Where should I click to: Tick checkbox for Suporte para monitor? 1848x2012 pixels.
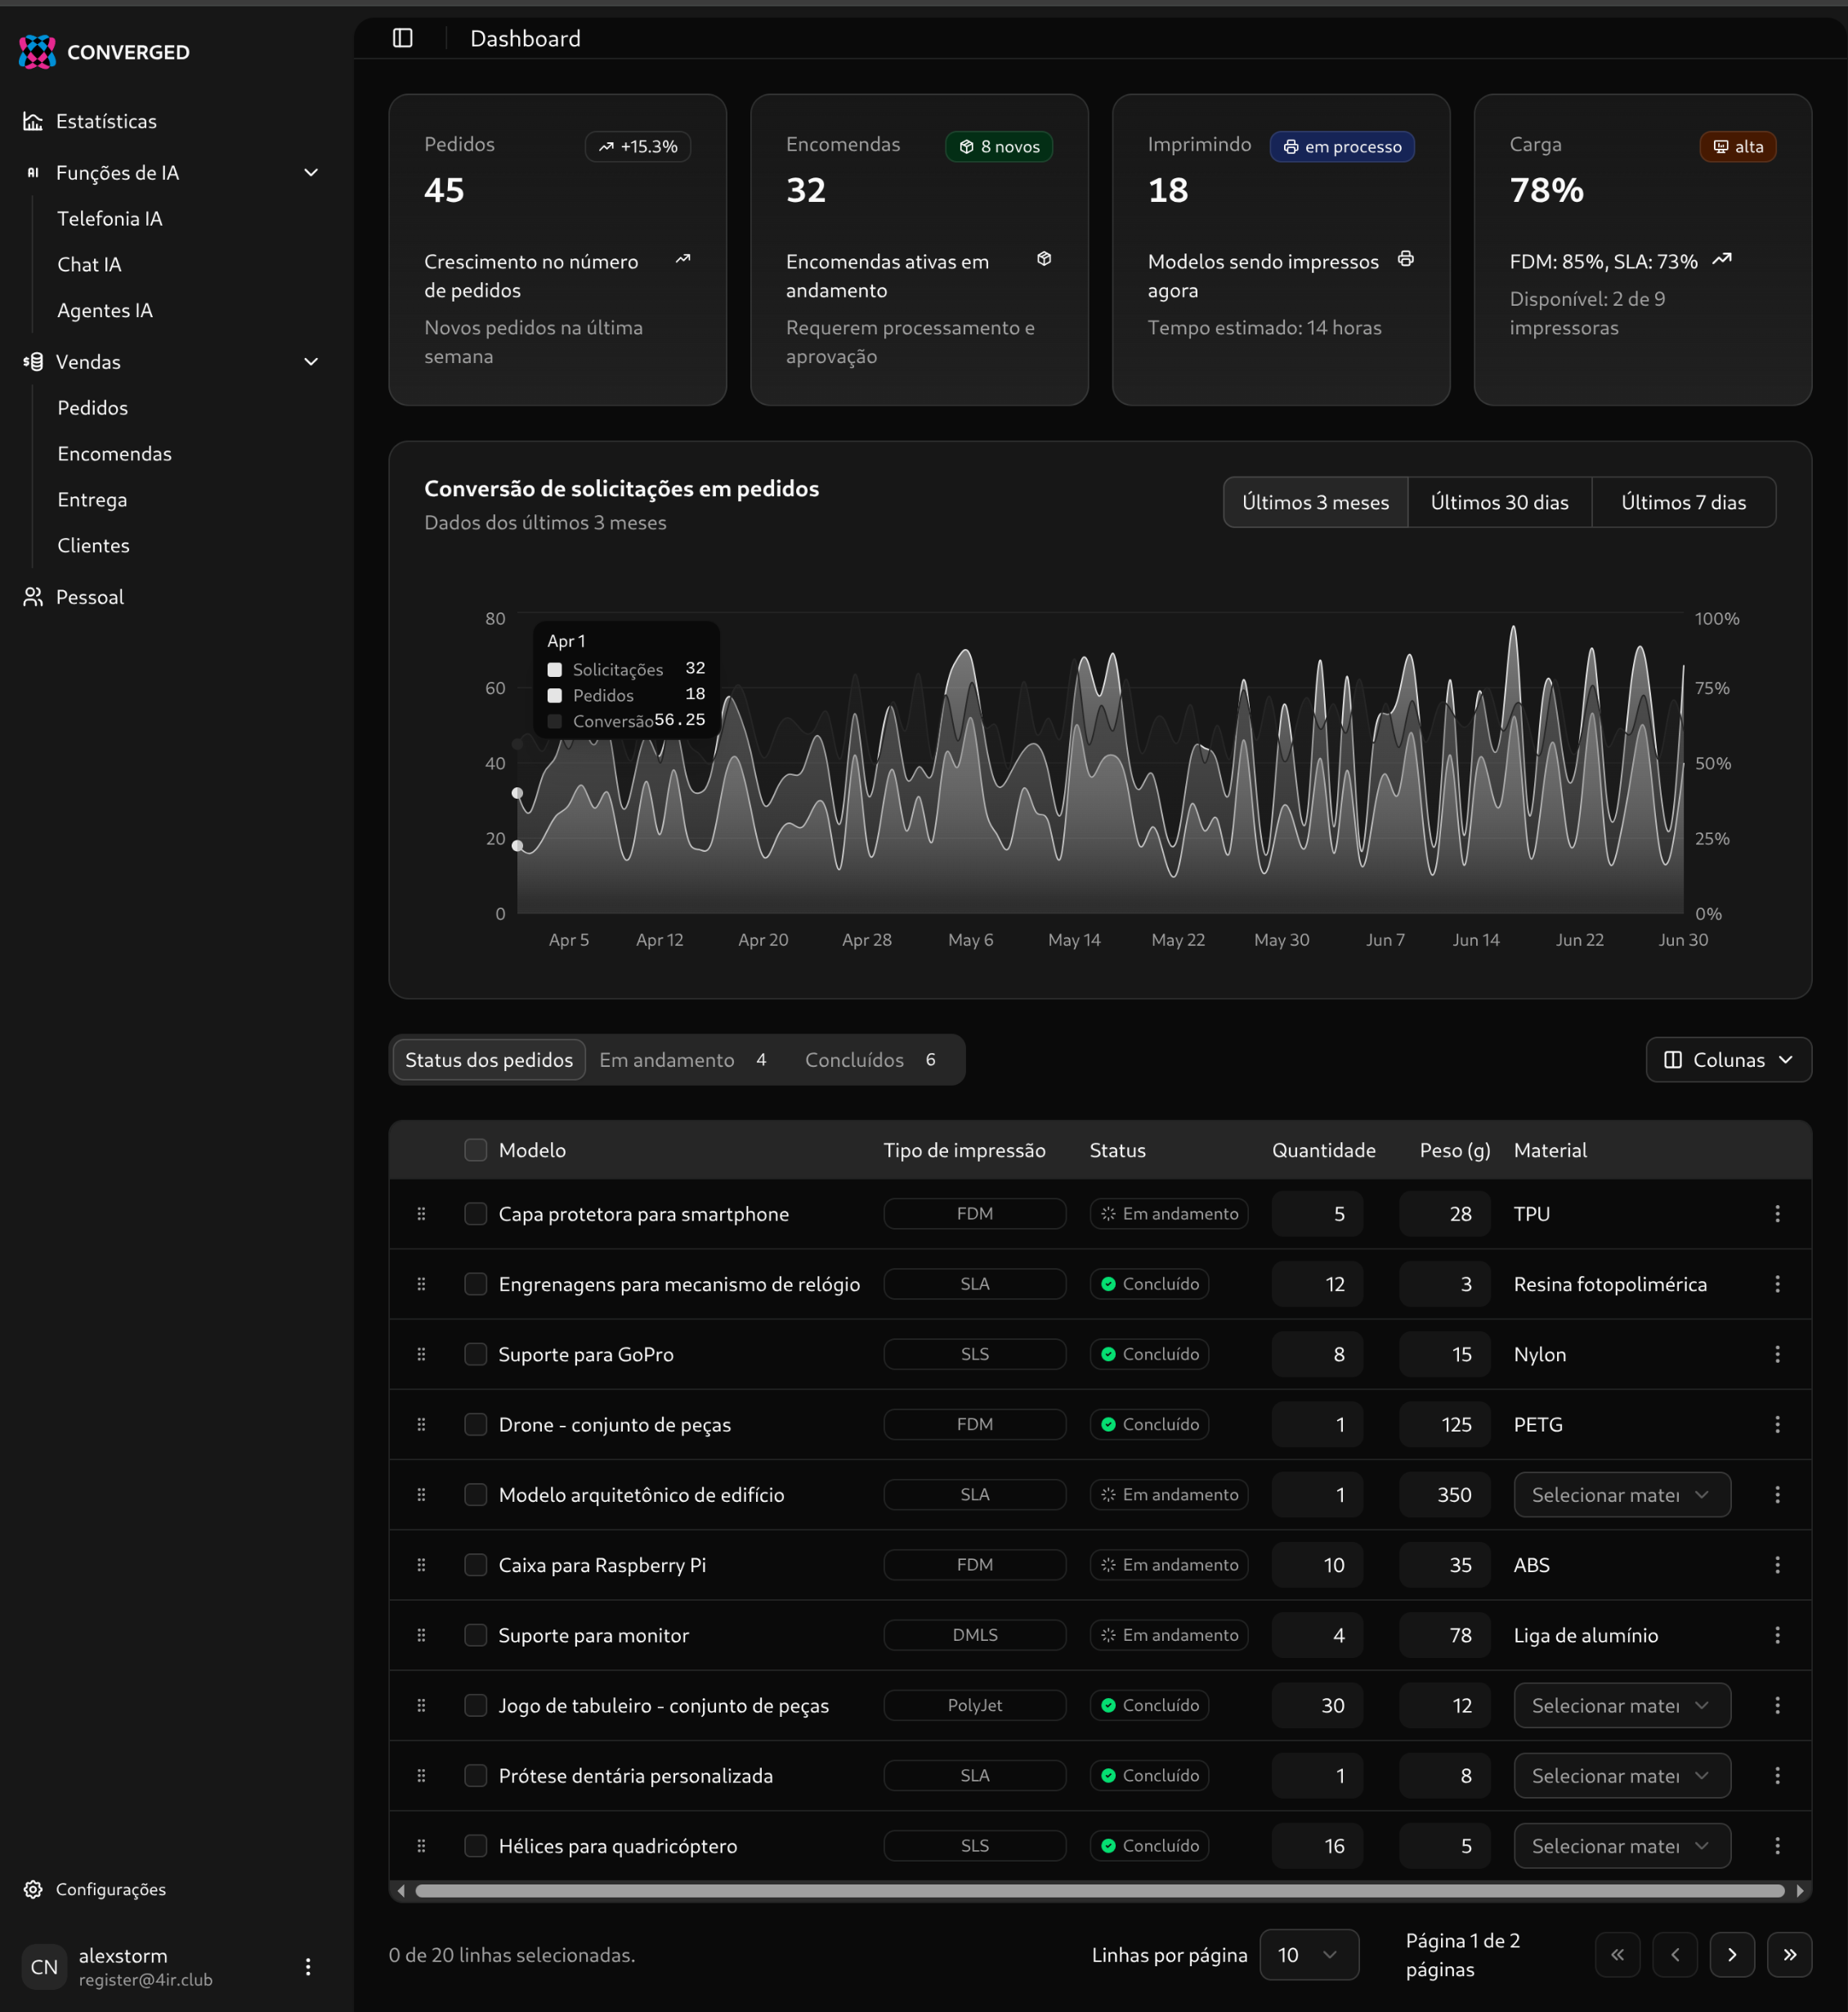coord(476,1635)
